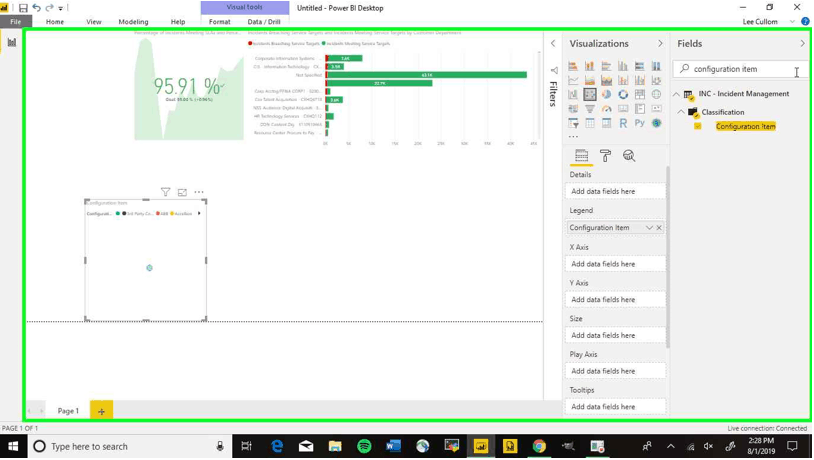Screen dimensions: 814x460
Task: Collapse the Fields pane
Action: click(803, 44)
